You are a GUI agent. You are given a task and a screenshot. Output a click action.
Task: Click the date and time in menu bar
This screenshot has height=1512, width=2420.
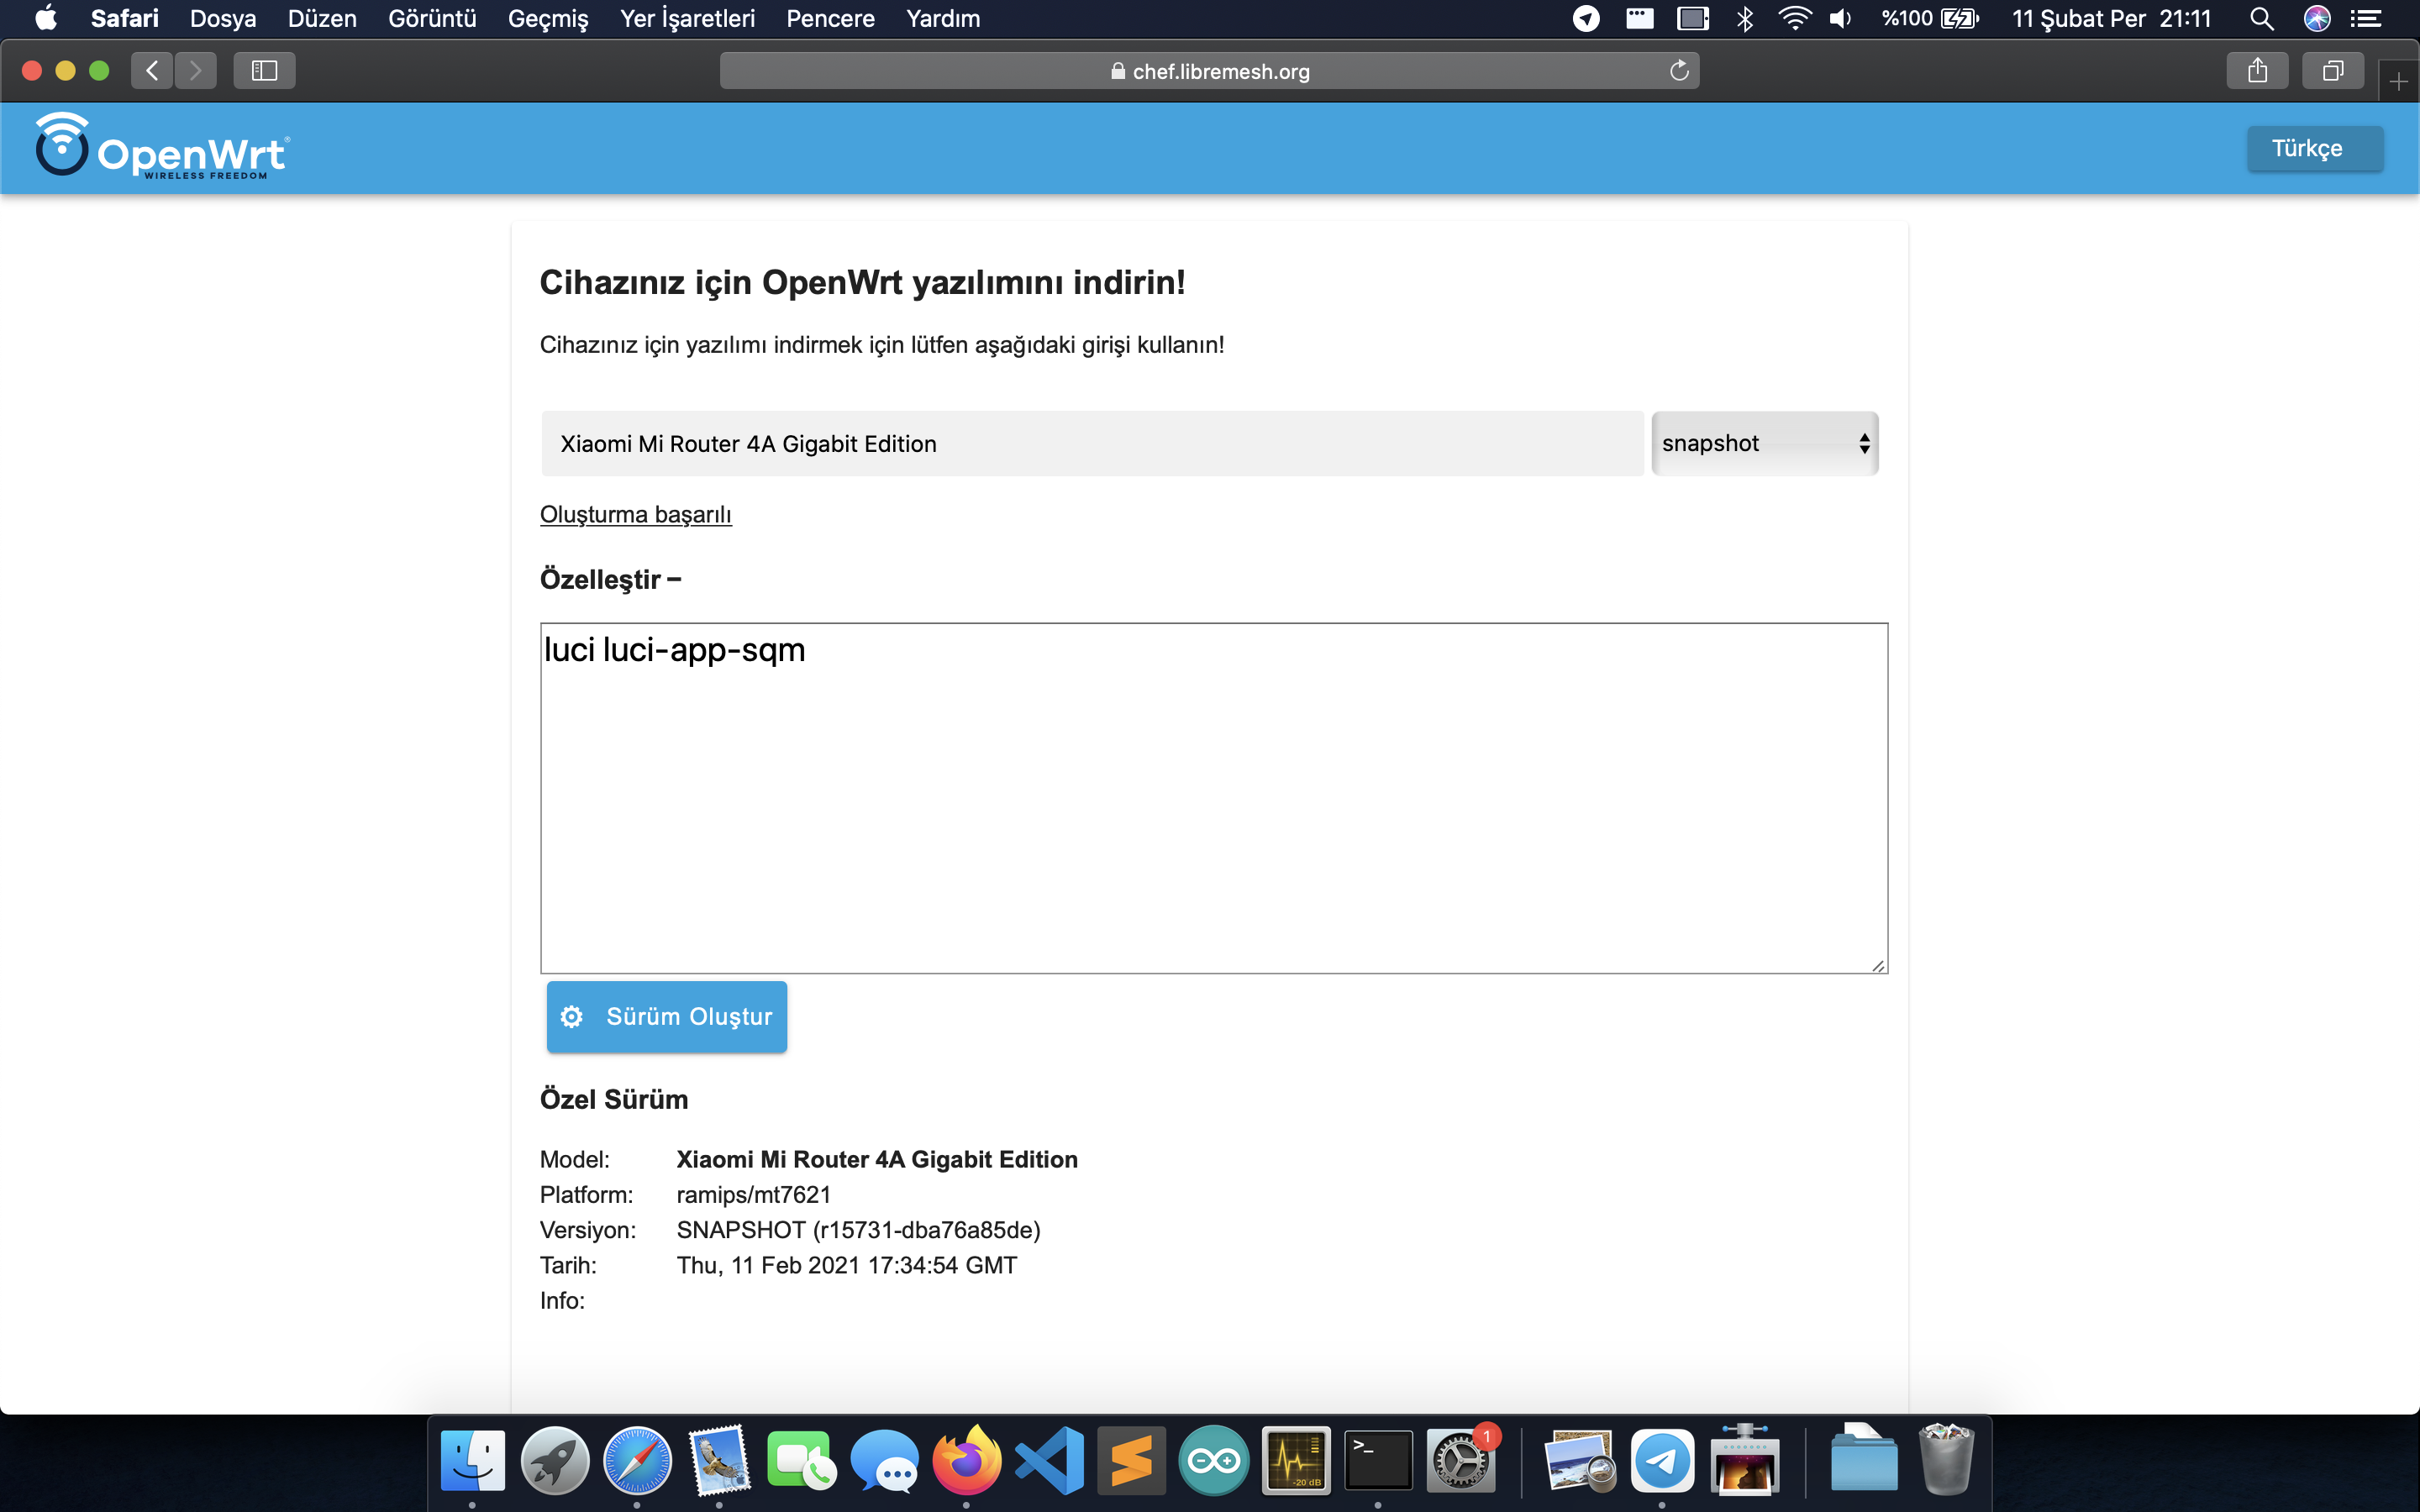2111,18
